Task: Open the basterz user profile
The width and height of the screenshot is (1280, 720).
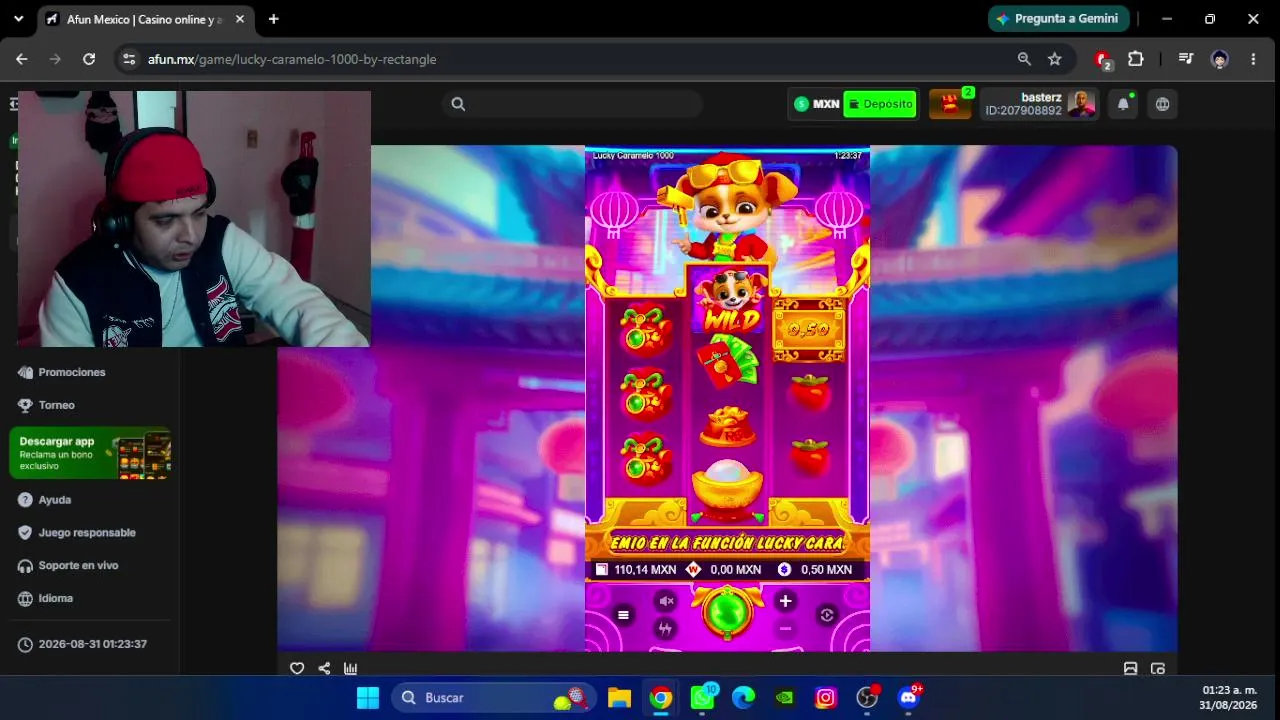Action: (x=1039, y=104)
